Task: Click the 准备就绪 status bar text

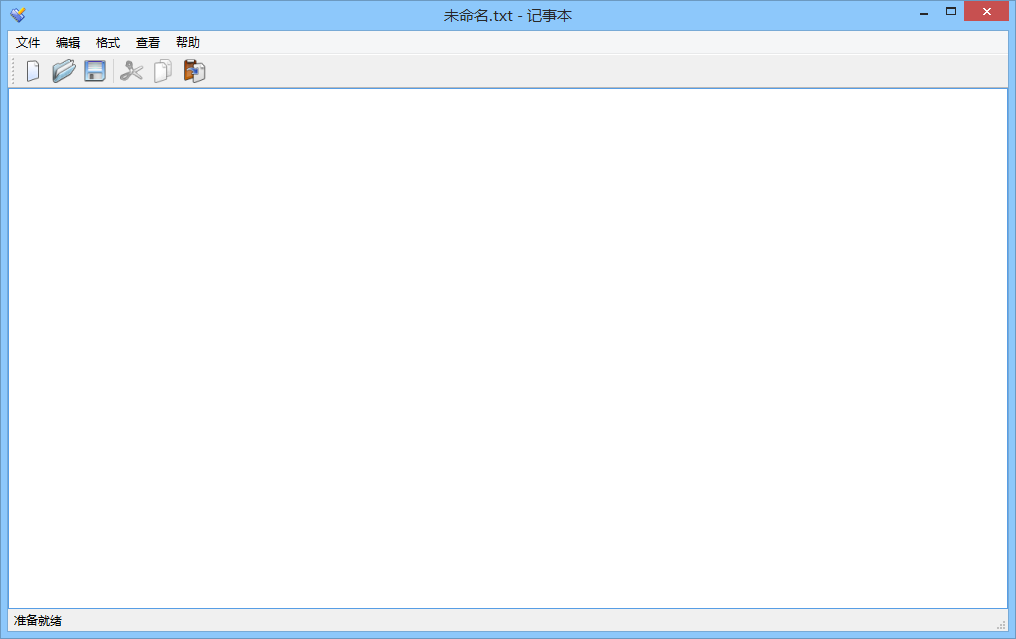Action: click(x=38, y=621)
